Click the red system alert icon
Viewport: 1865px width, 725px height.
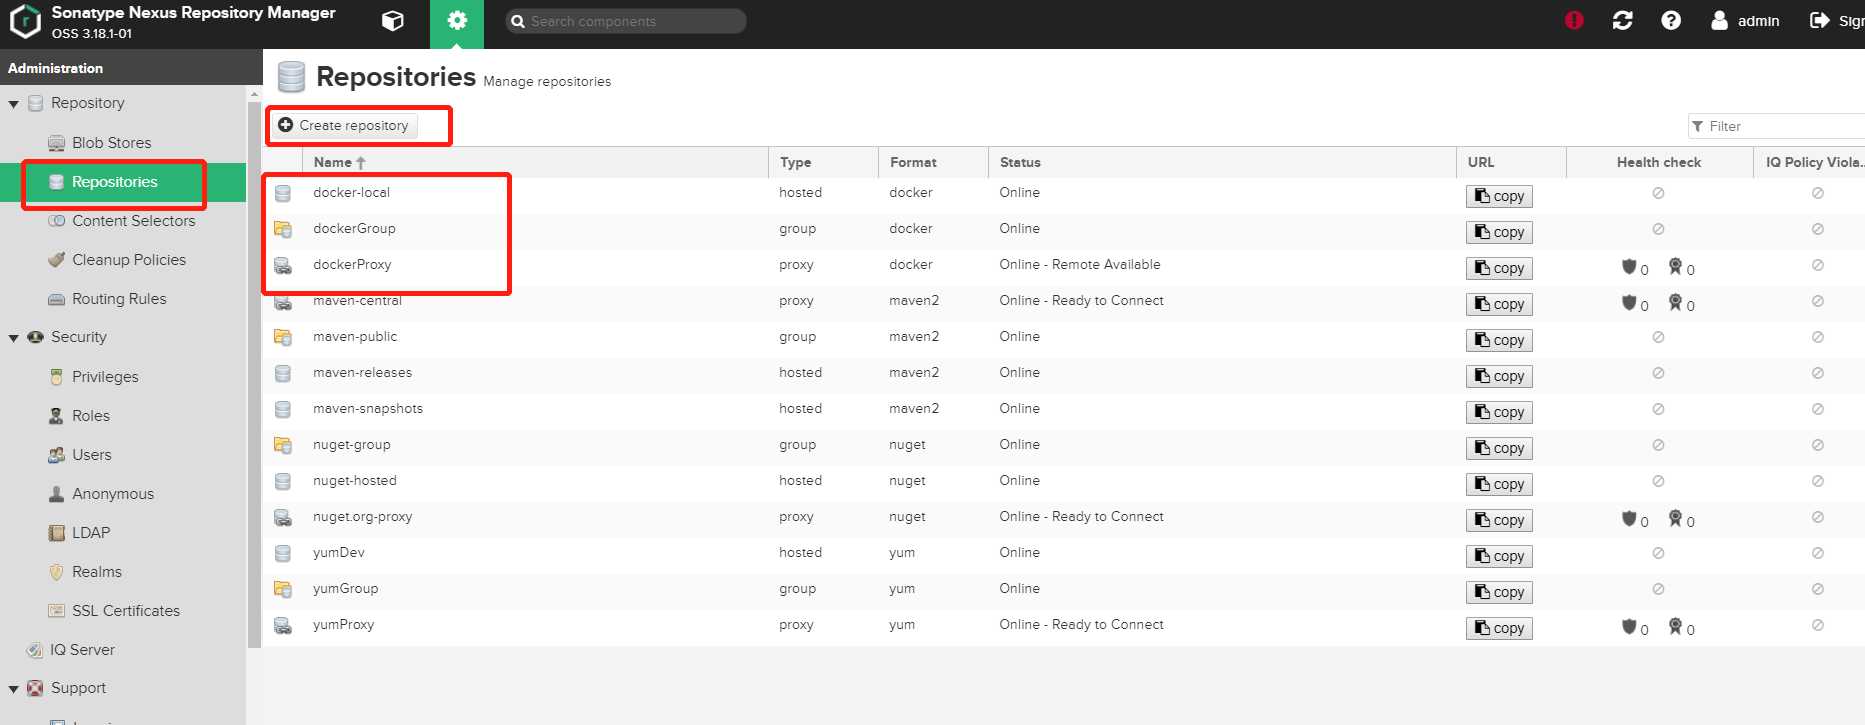pos(1574,20)
